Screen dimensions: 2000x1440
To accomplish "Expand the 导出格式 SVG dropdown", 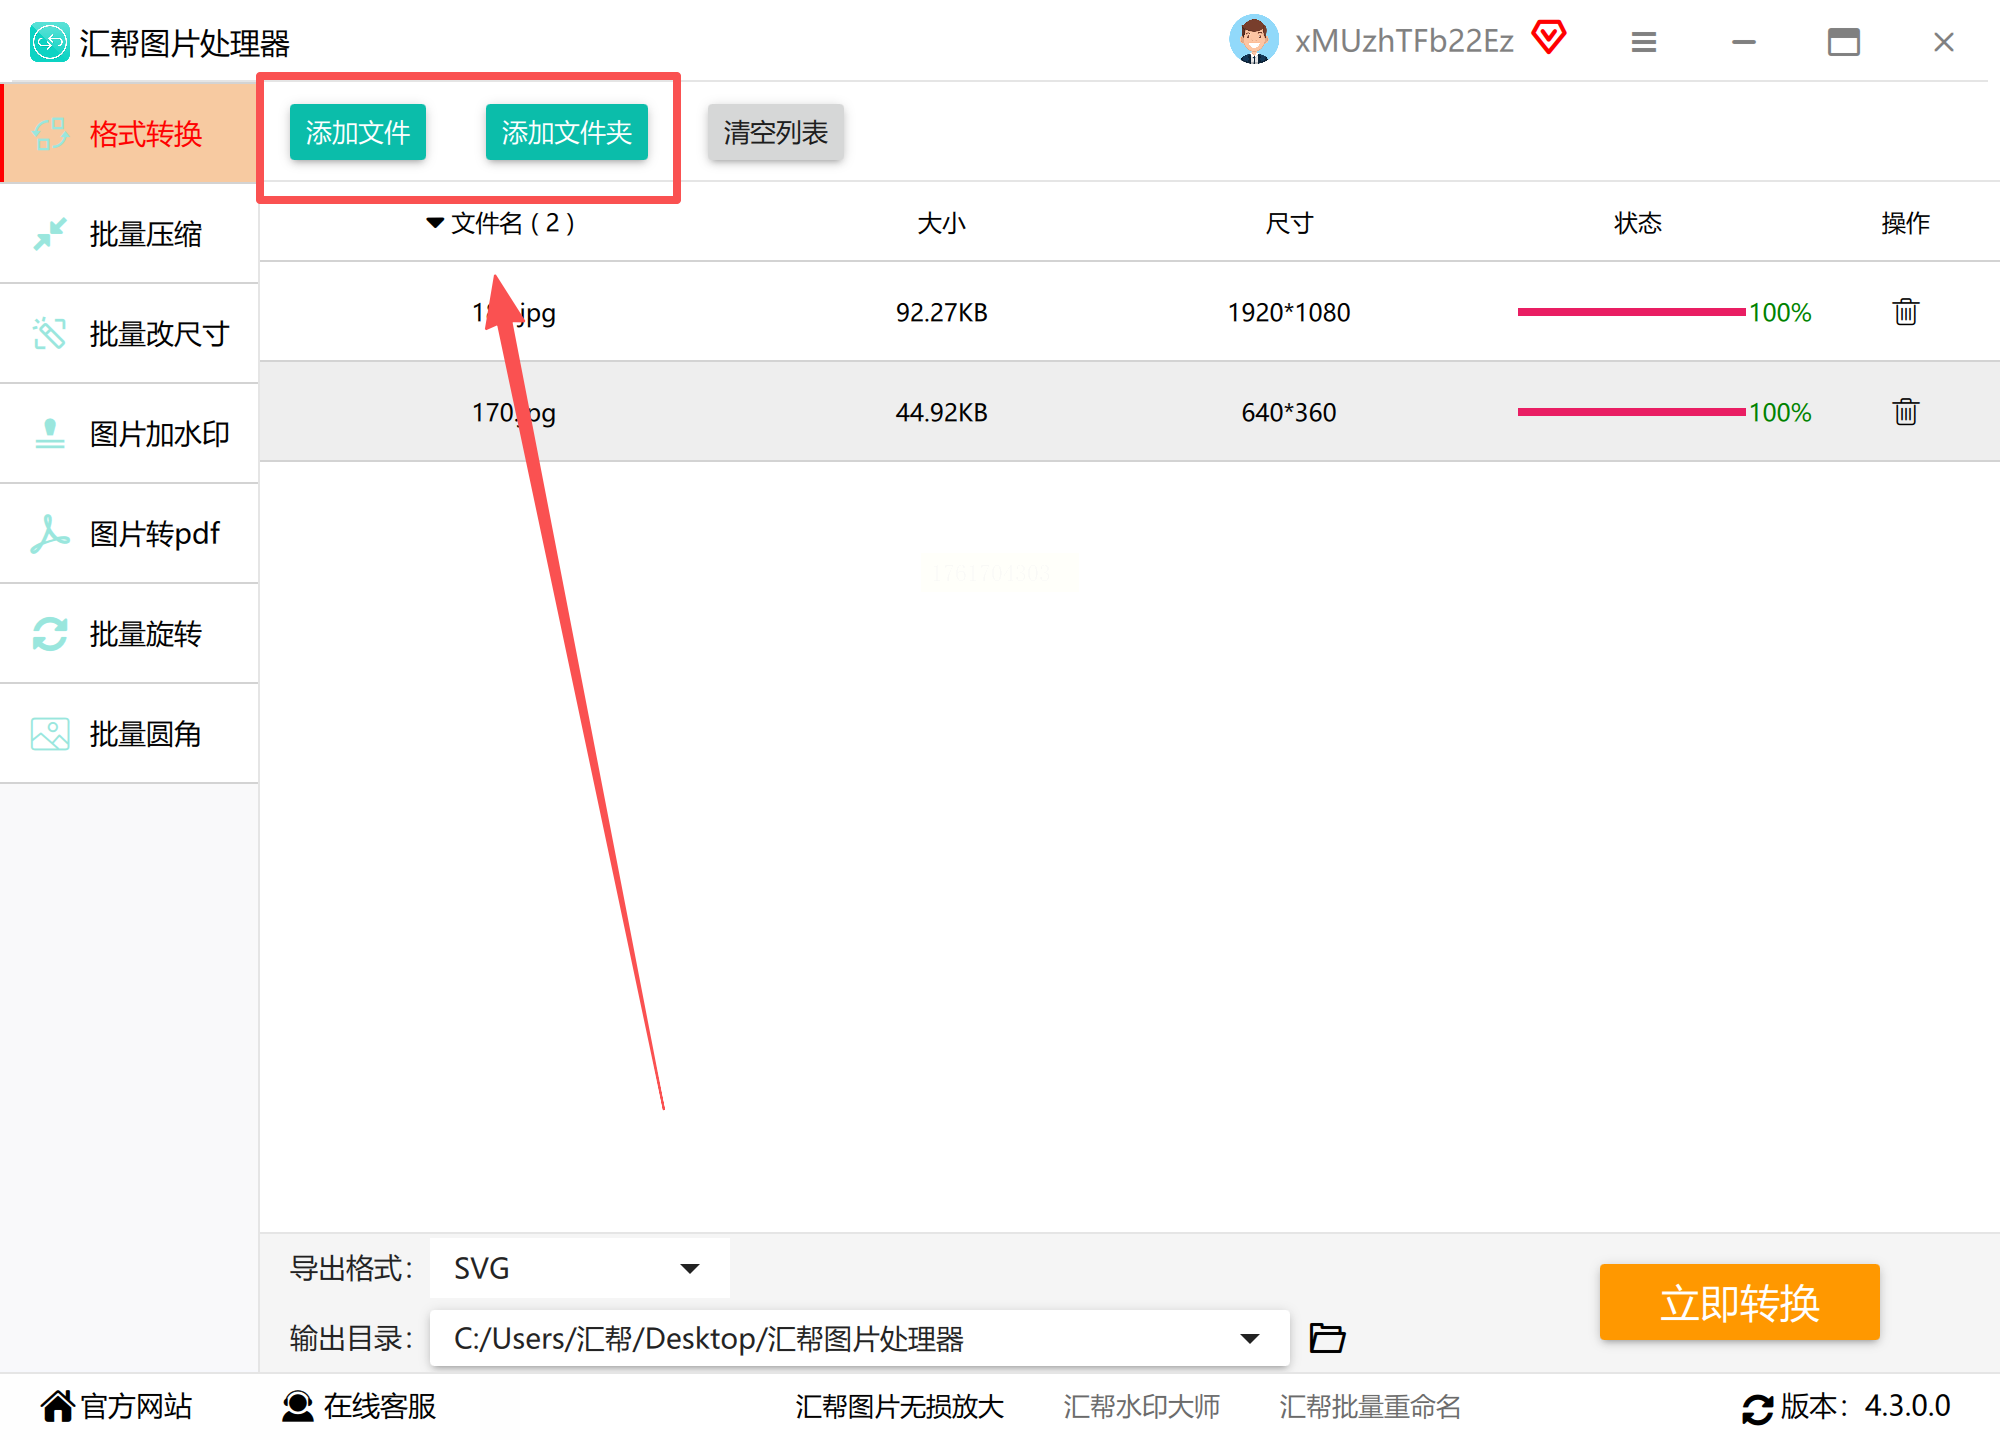I will (x=689, y=1268).
